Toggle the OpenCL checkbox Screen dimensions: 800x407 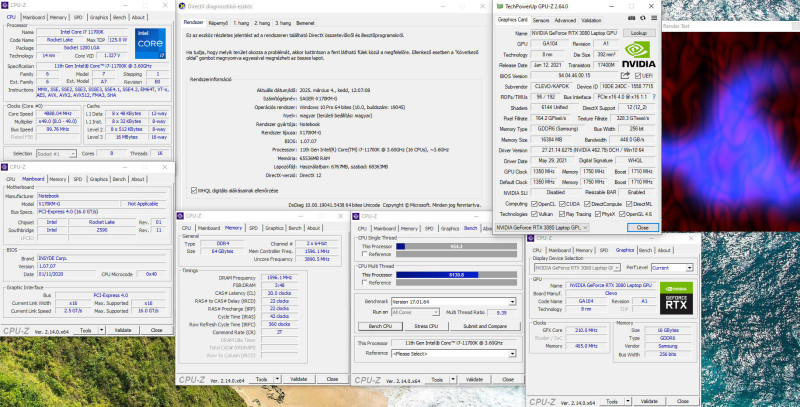[x=533, y=204]
